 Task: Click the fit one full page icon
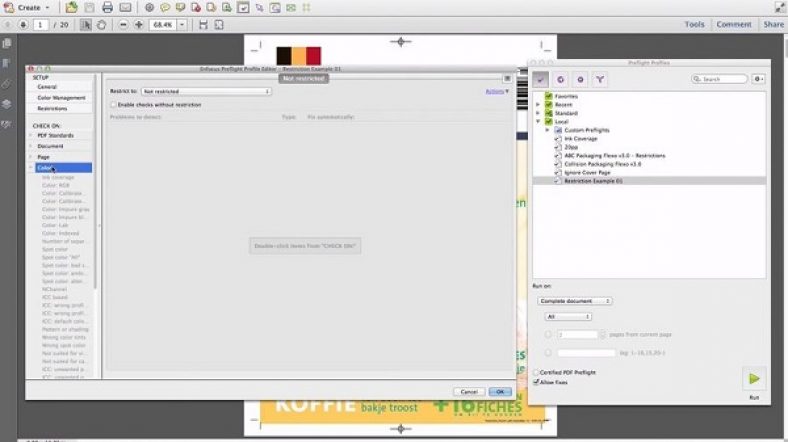(x=219, y=24)
